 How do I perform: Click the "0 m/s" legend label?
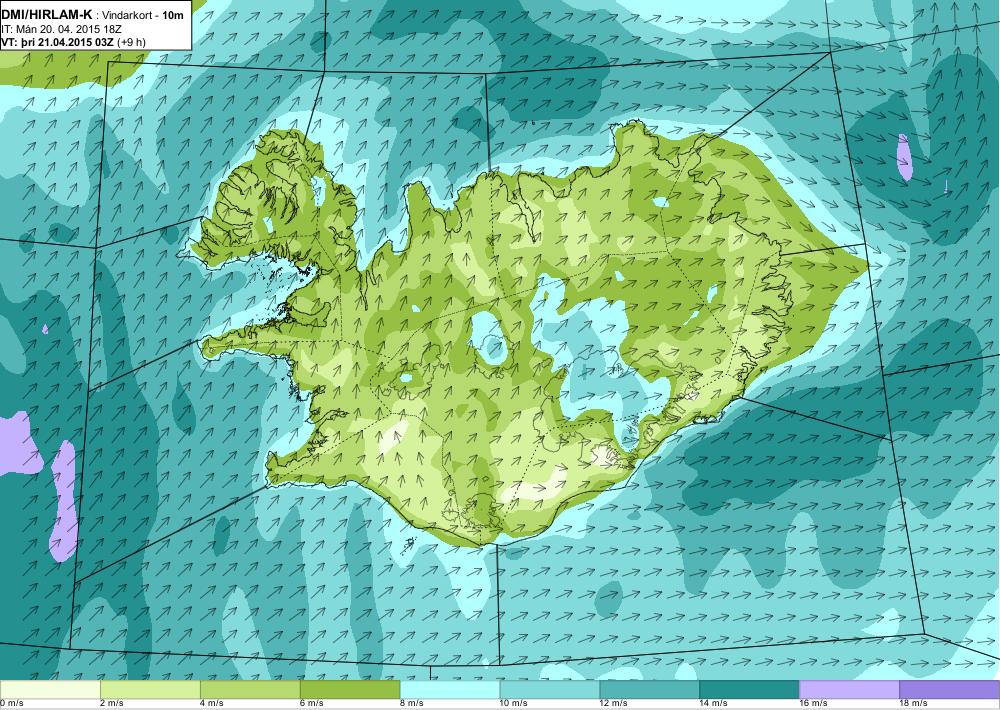tap(11, 704)
